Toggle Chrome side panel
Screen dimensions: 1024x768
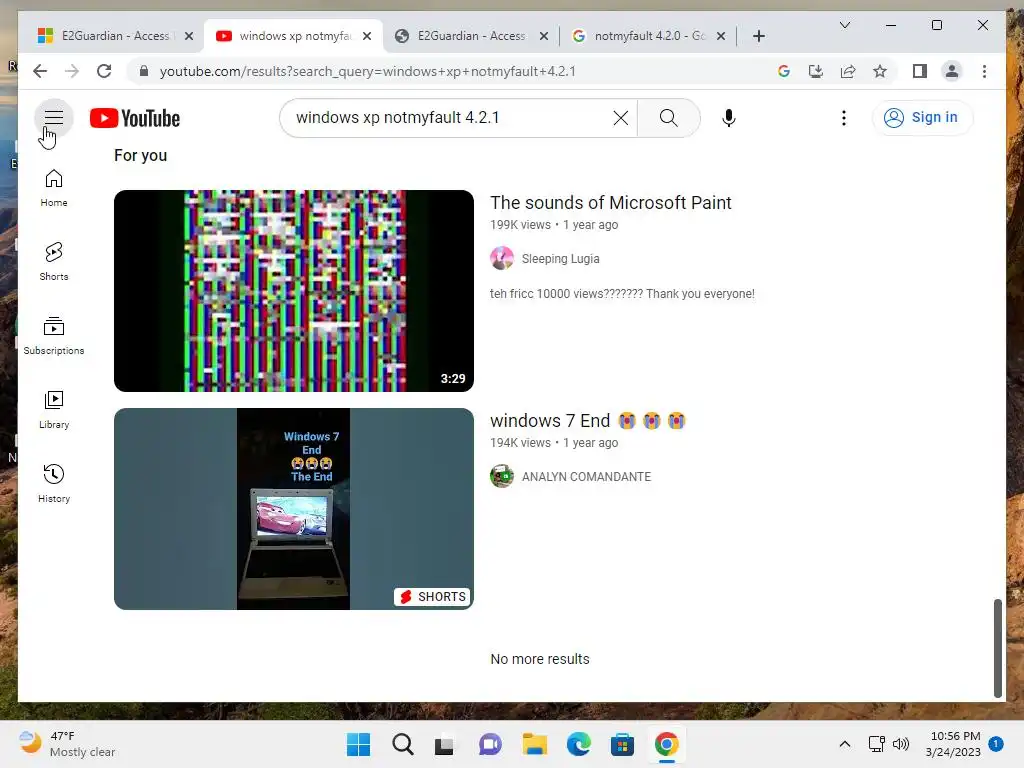click(x=920, y=71)
